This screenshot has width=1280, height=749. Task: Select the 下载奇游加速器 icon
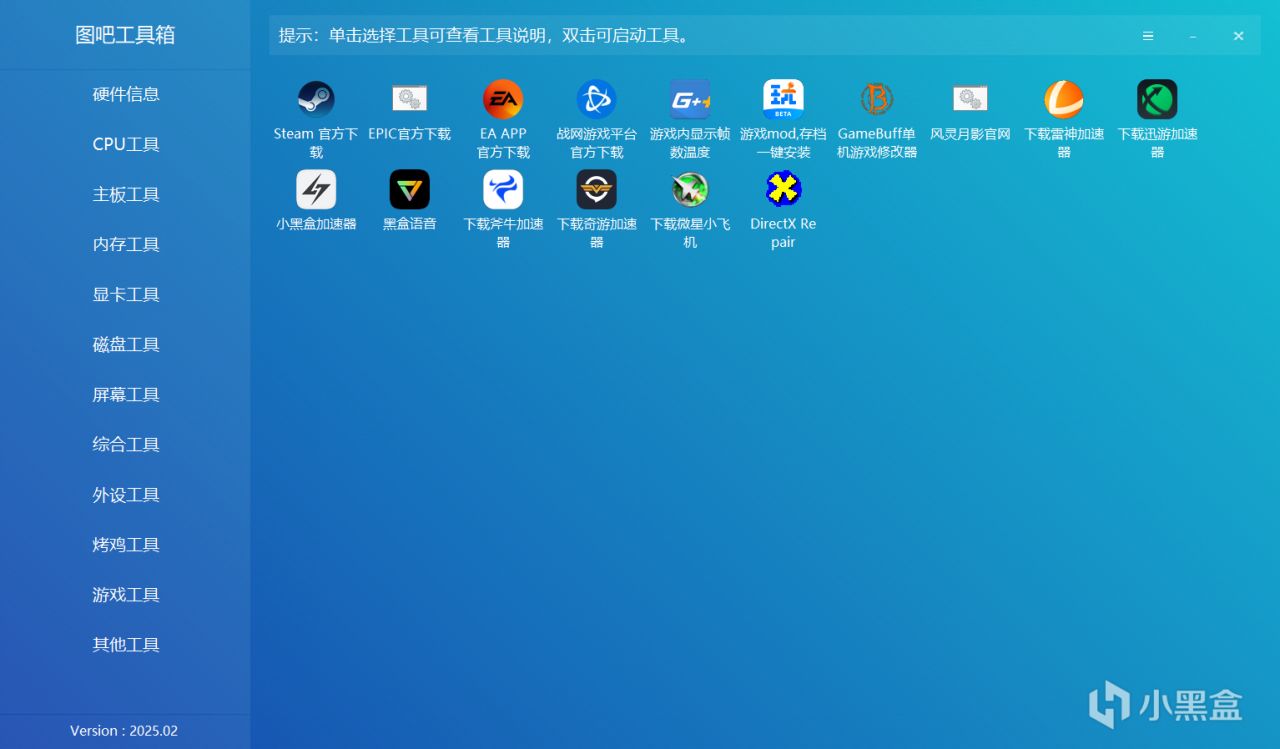(x=596, y=189)
